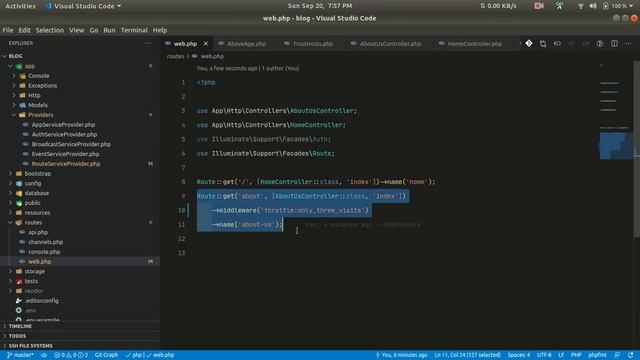Select web.php in the explorer tree
The width and height of the screenshot is (640, 360).
pos(40,262)
